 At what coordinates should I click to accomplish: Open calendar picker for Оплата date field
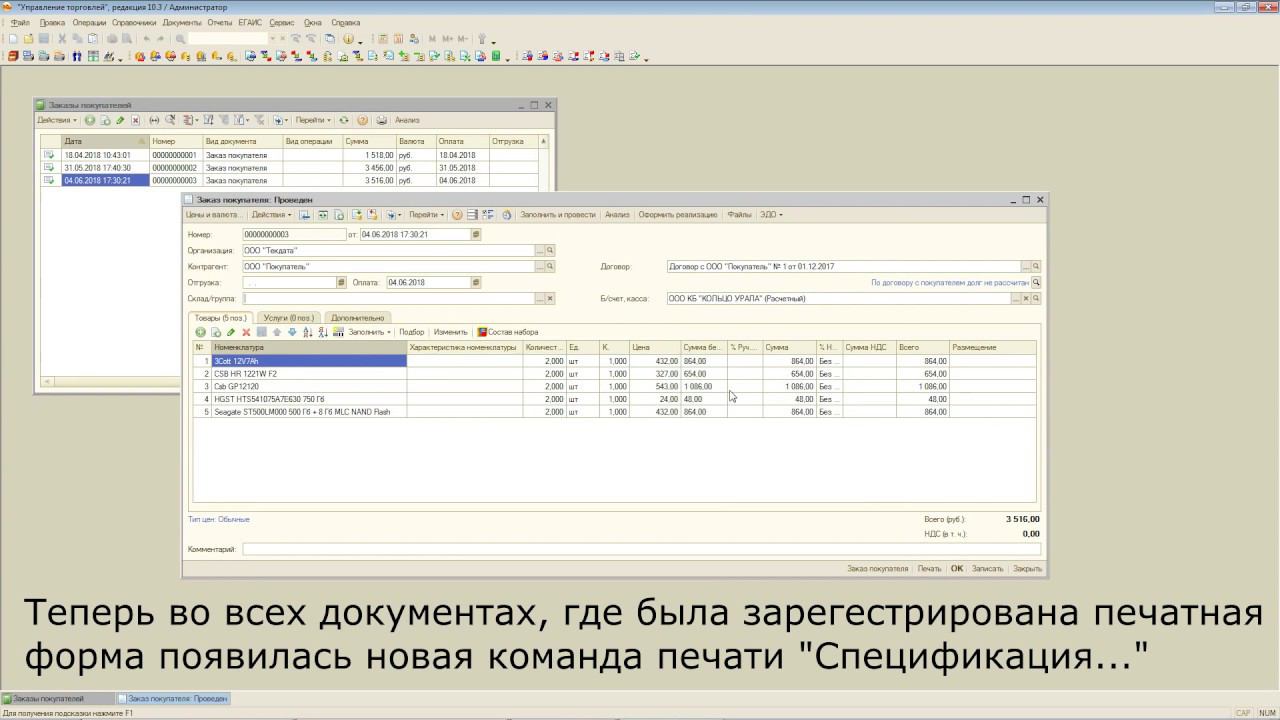[x=476, y=283]
